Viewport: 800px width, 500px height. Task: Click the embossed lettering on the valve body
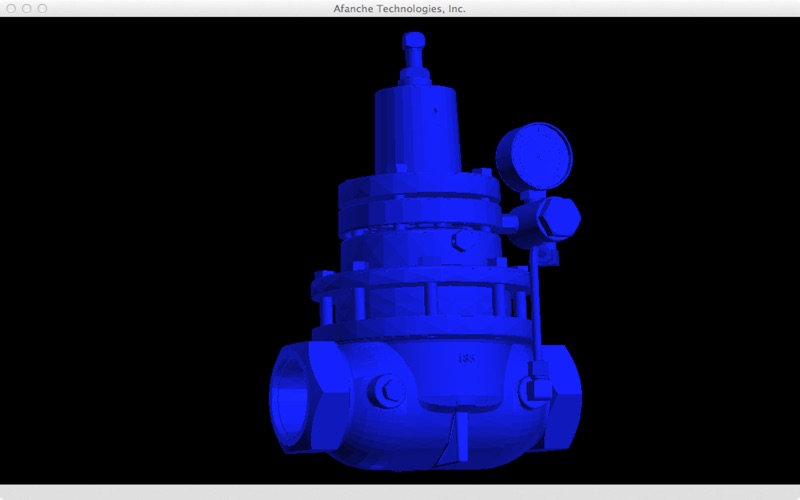click(x=465, y=358)
